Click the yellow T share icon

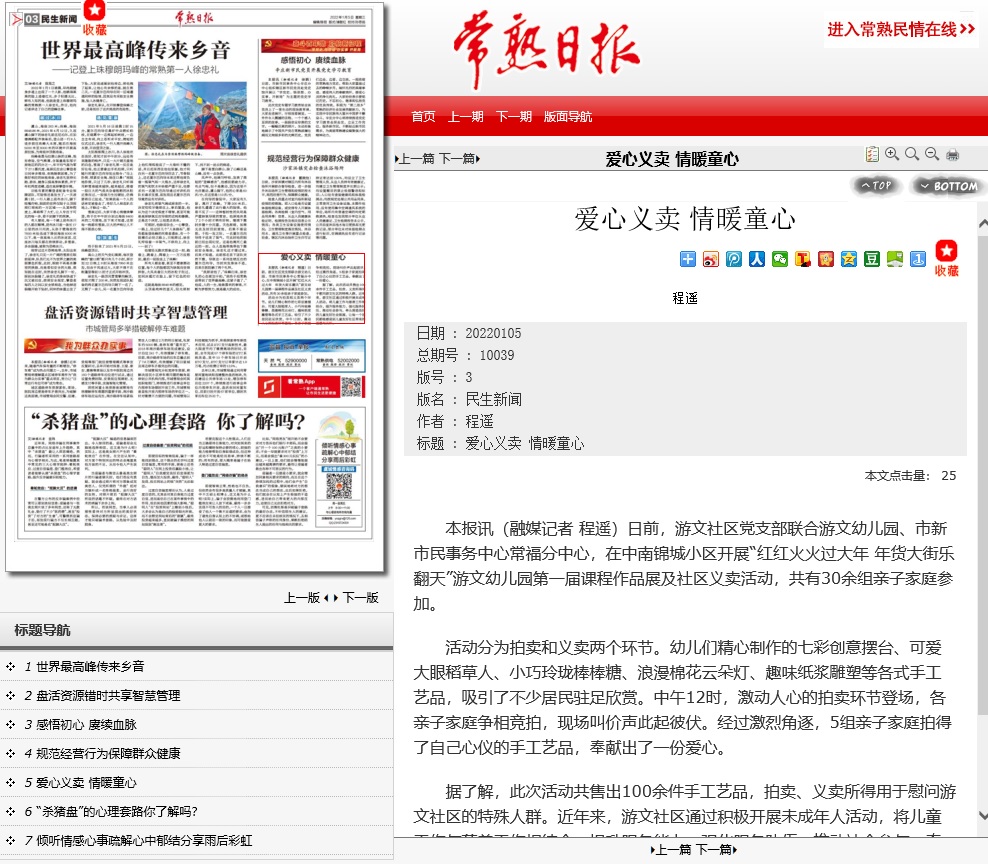click(803, 259)
